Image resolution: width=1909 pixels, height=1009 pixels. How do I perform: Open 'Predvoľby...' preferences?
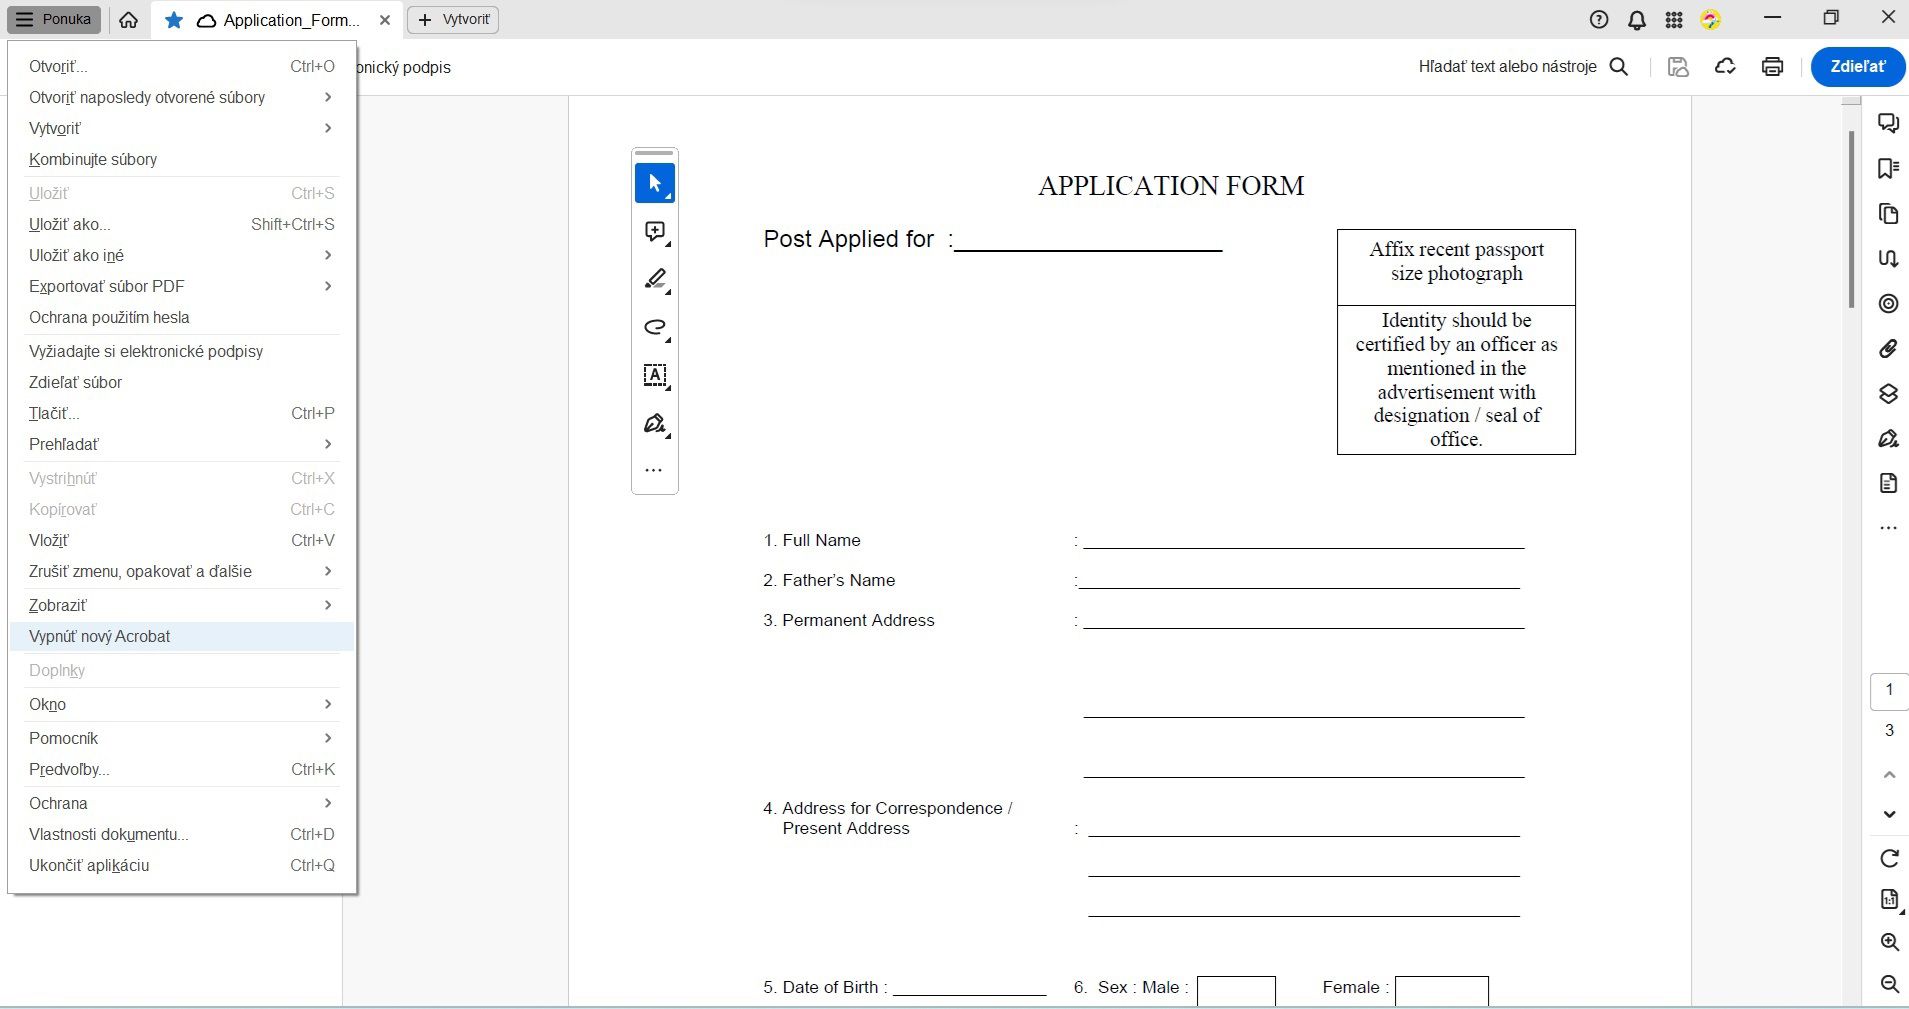pyautogui.click(x=182, y=769)
